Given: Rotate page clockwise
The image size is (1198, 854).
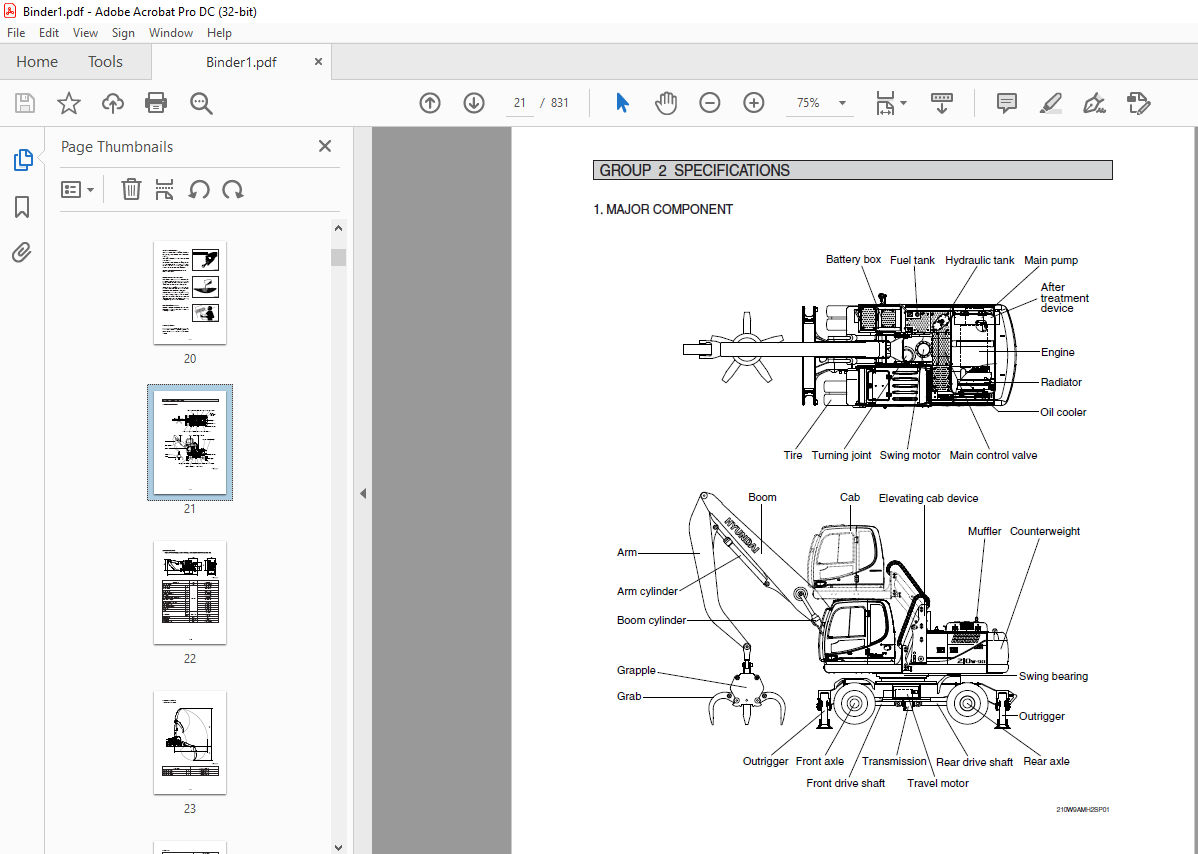Looking at the screenshot, I should click(233, 189).
